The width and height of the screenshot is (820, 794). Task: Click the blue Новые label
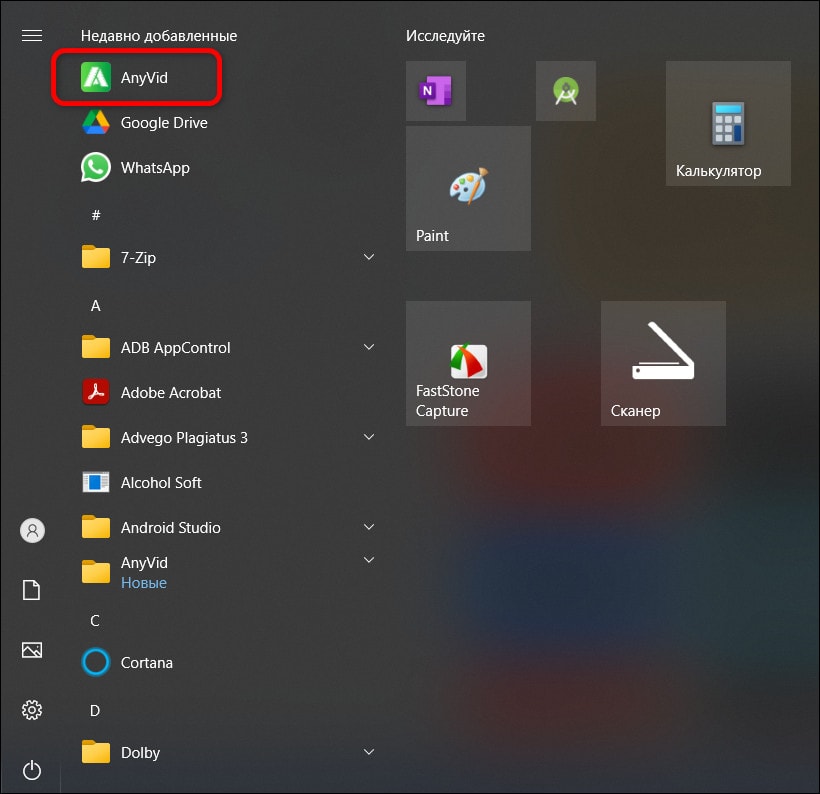click(144, 583)
